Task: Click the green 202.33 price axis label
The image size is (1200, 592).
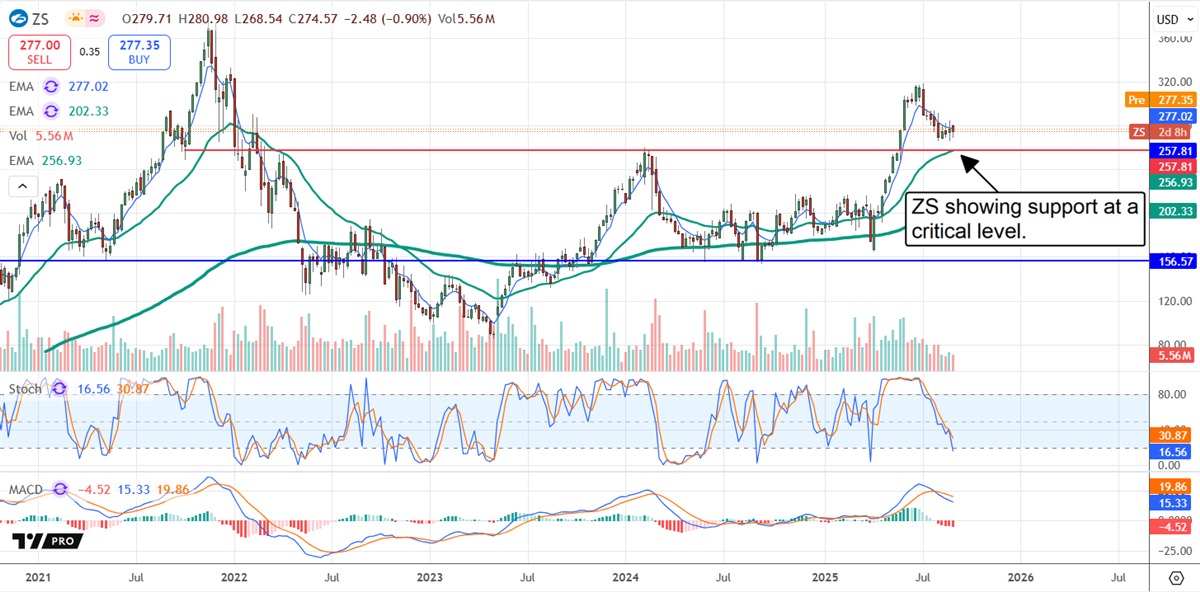Action: 1175,211
